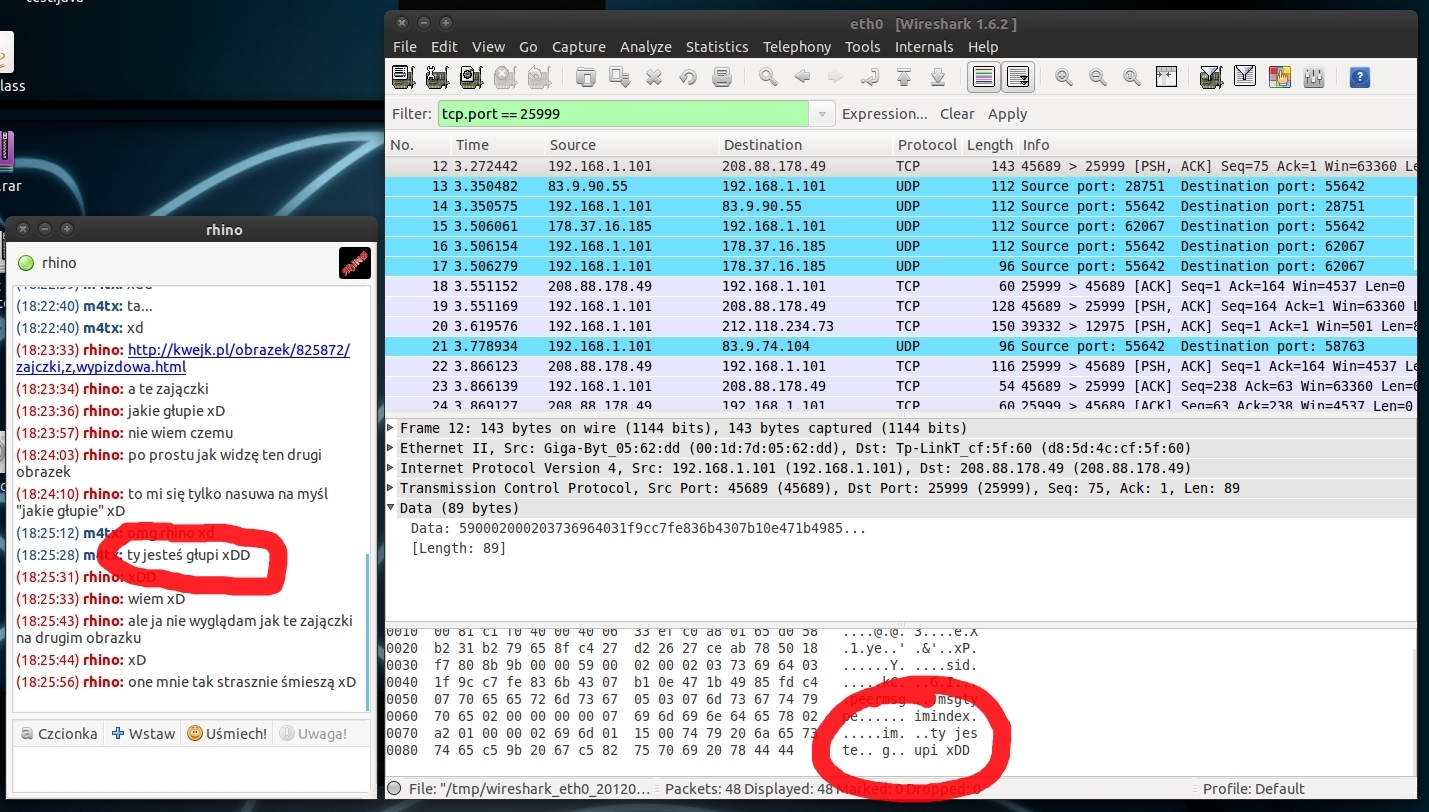The image size is (1429, 812).
Task: Click the Expression... filter button
Action: pos(885,114)
